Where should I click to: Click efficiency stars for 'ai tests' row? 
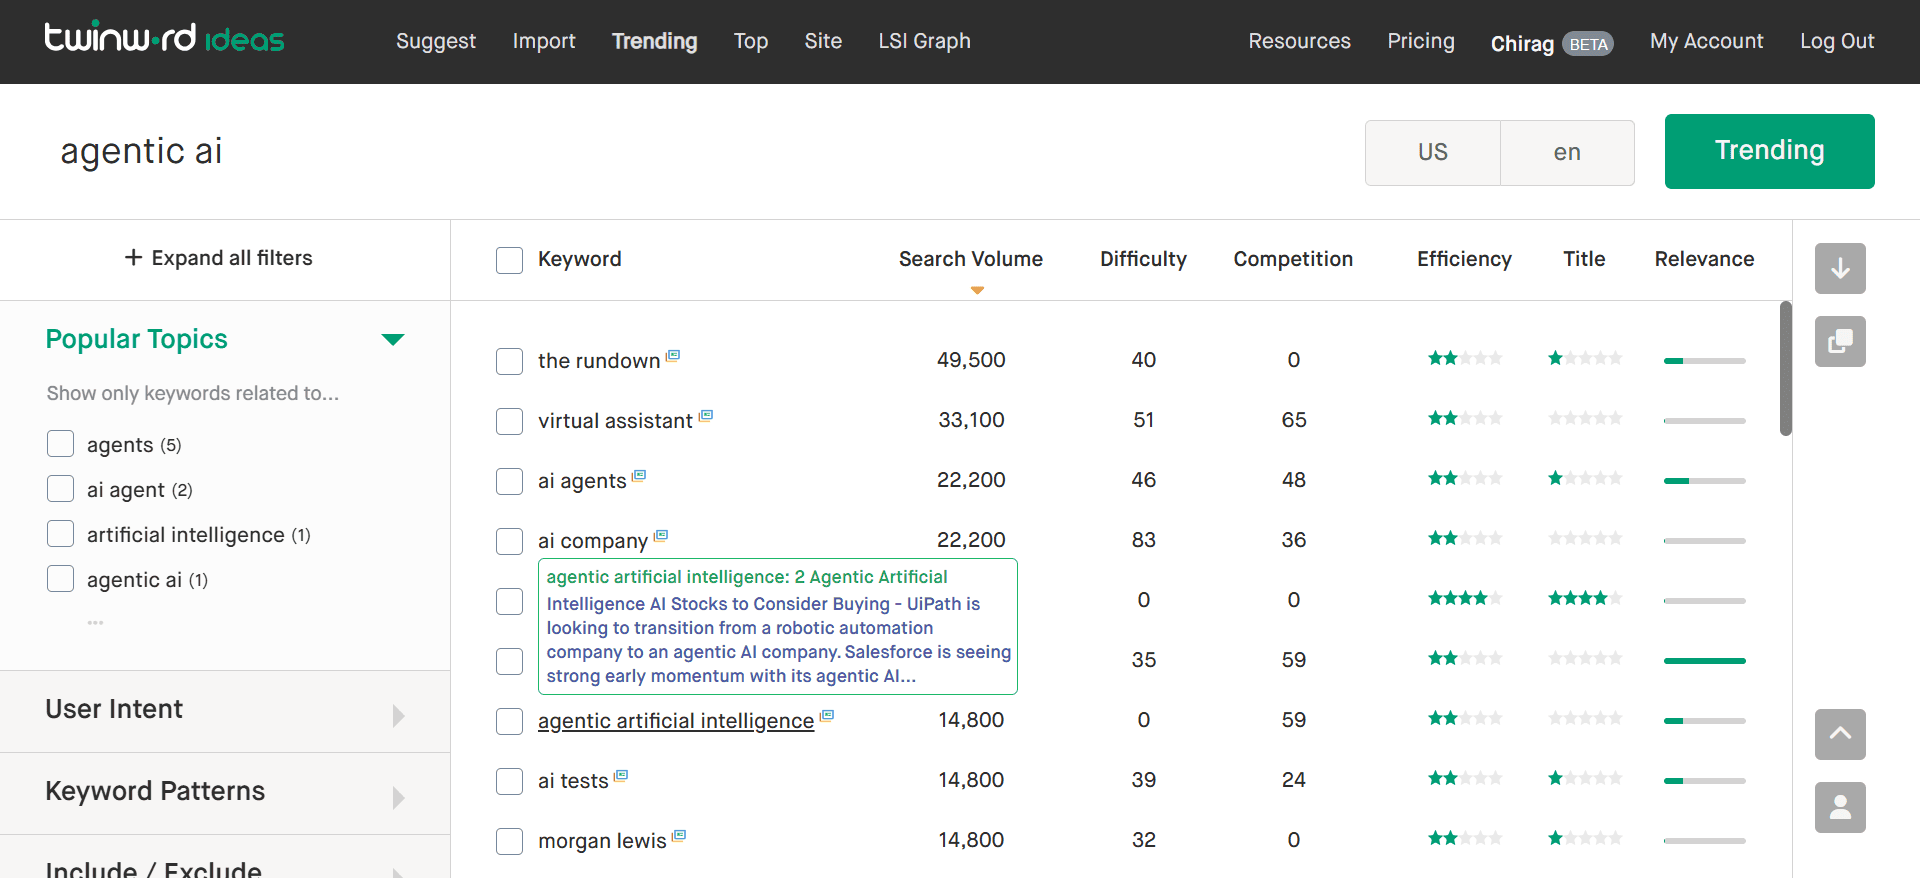pyautogui.click(x=1464, y=778)
